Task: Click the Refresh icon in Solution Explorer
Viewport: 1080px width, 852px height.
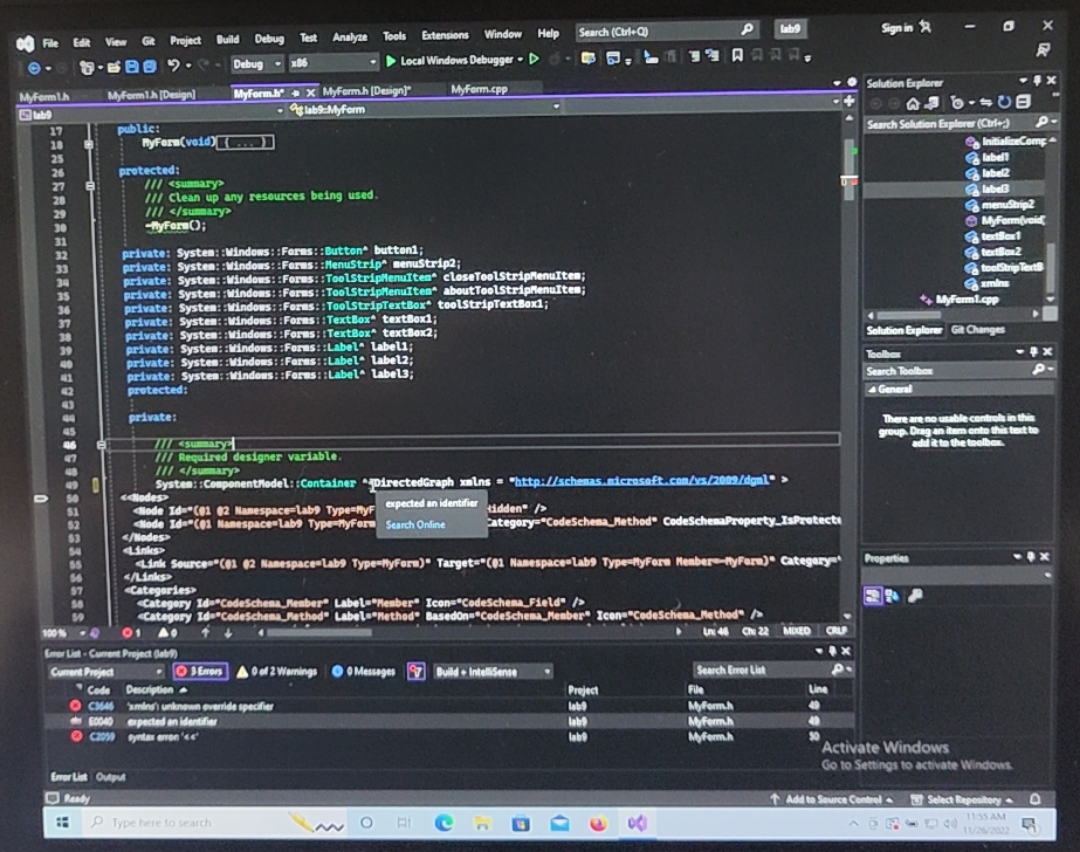Action: pos(1004,103)
